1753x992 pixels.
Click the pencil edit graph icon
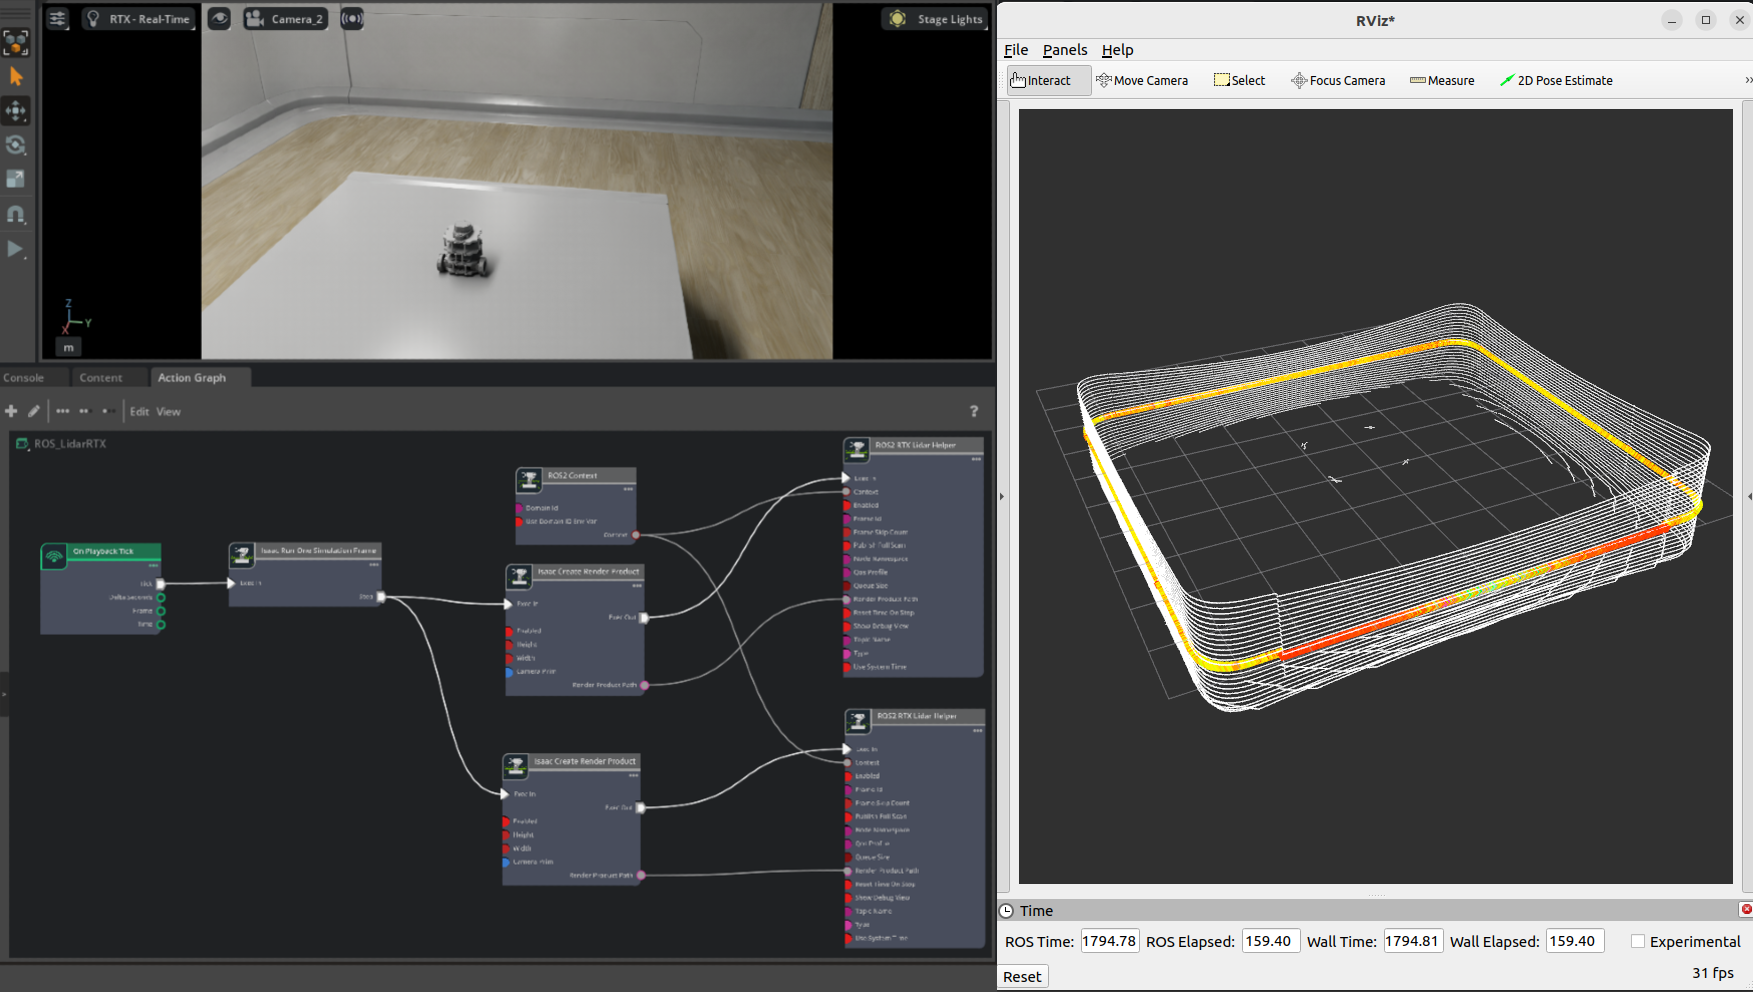tap(34, 411)
